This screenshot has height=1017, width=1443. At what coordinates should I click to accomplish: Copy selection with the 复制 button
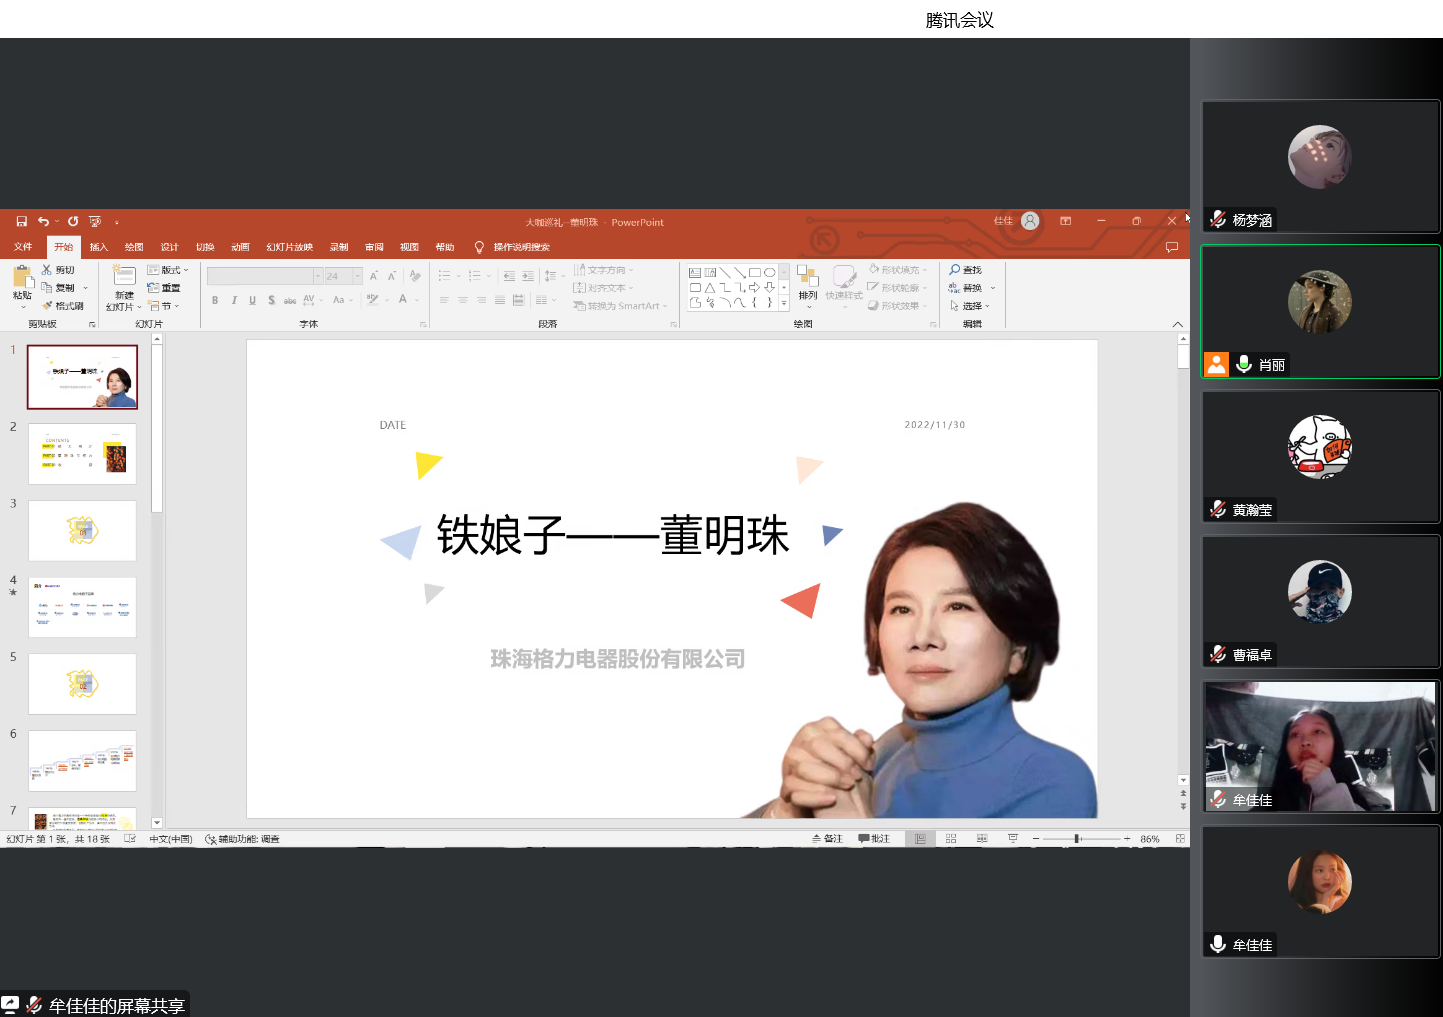(x=58, y=288)
